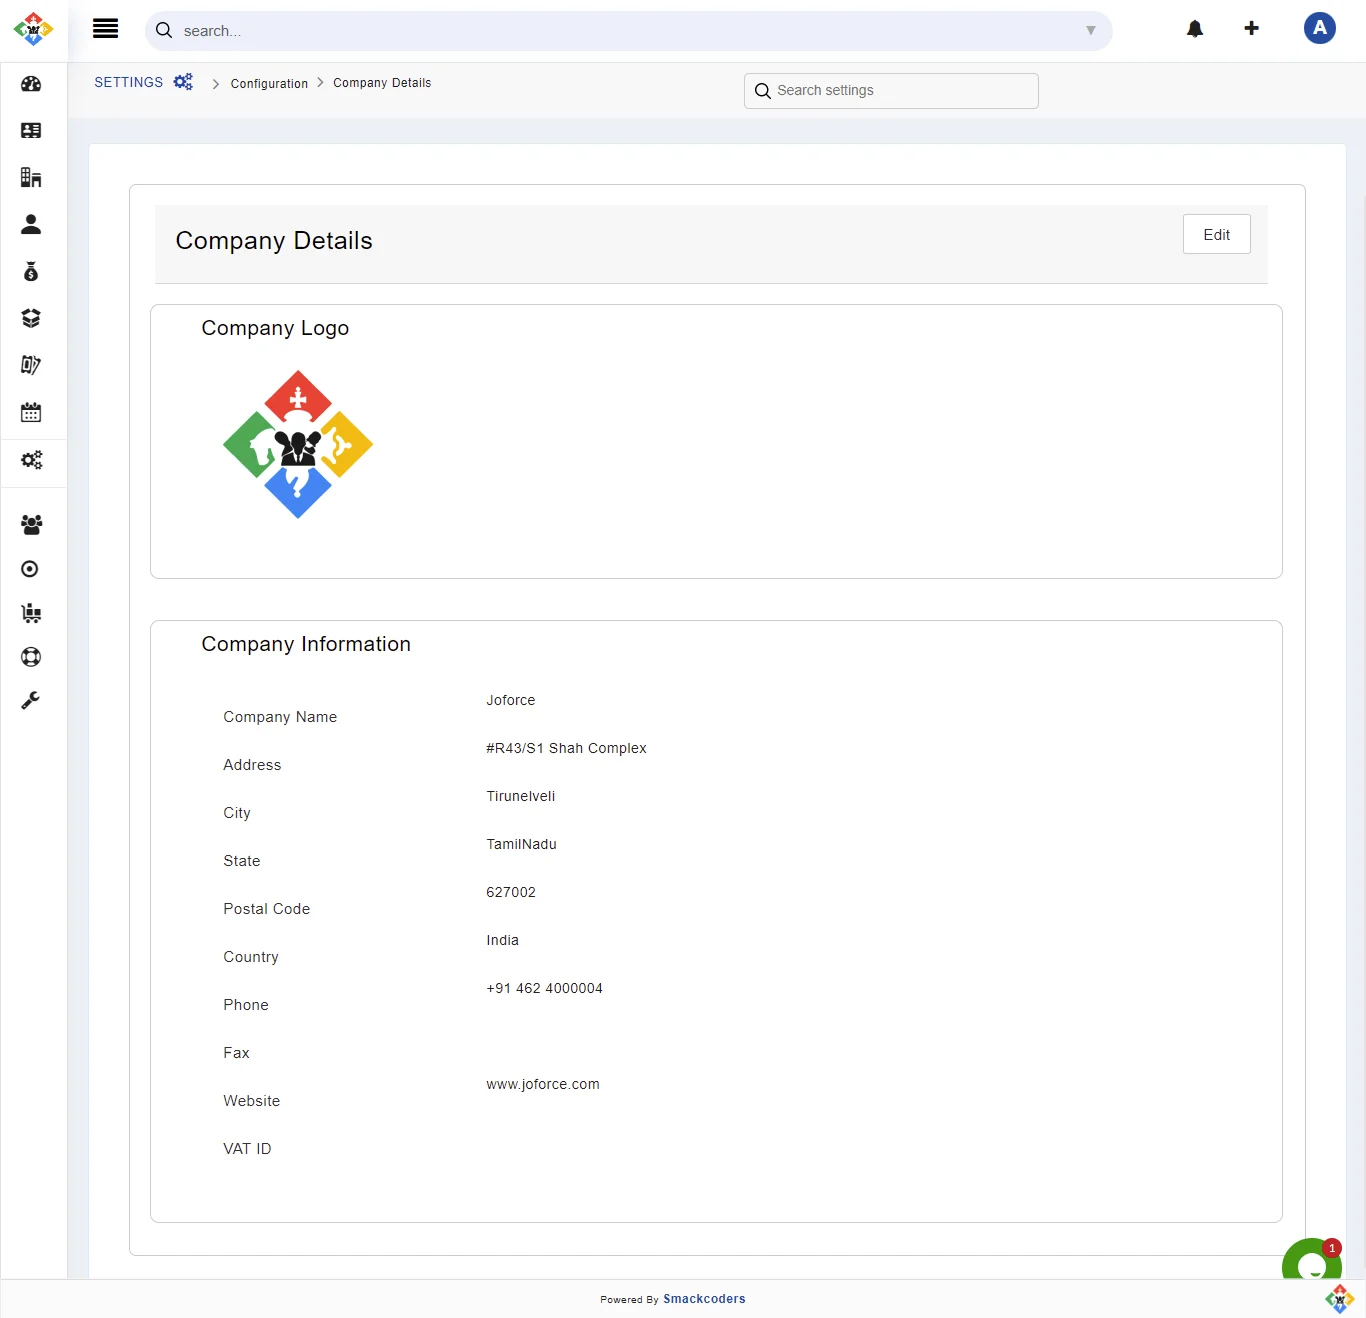Click the plus quick-create icon

tap(1251, 28)
